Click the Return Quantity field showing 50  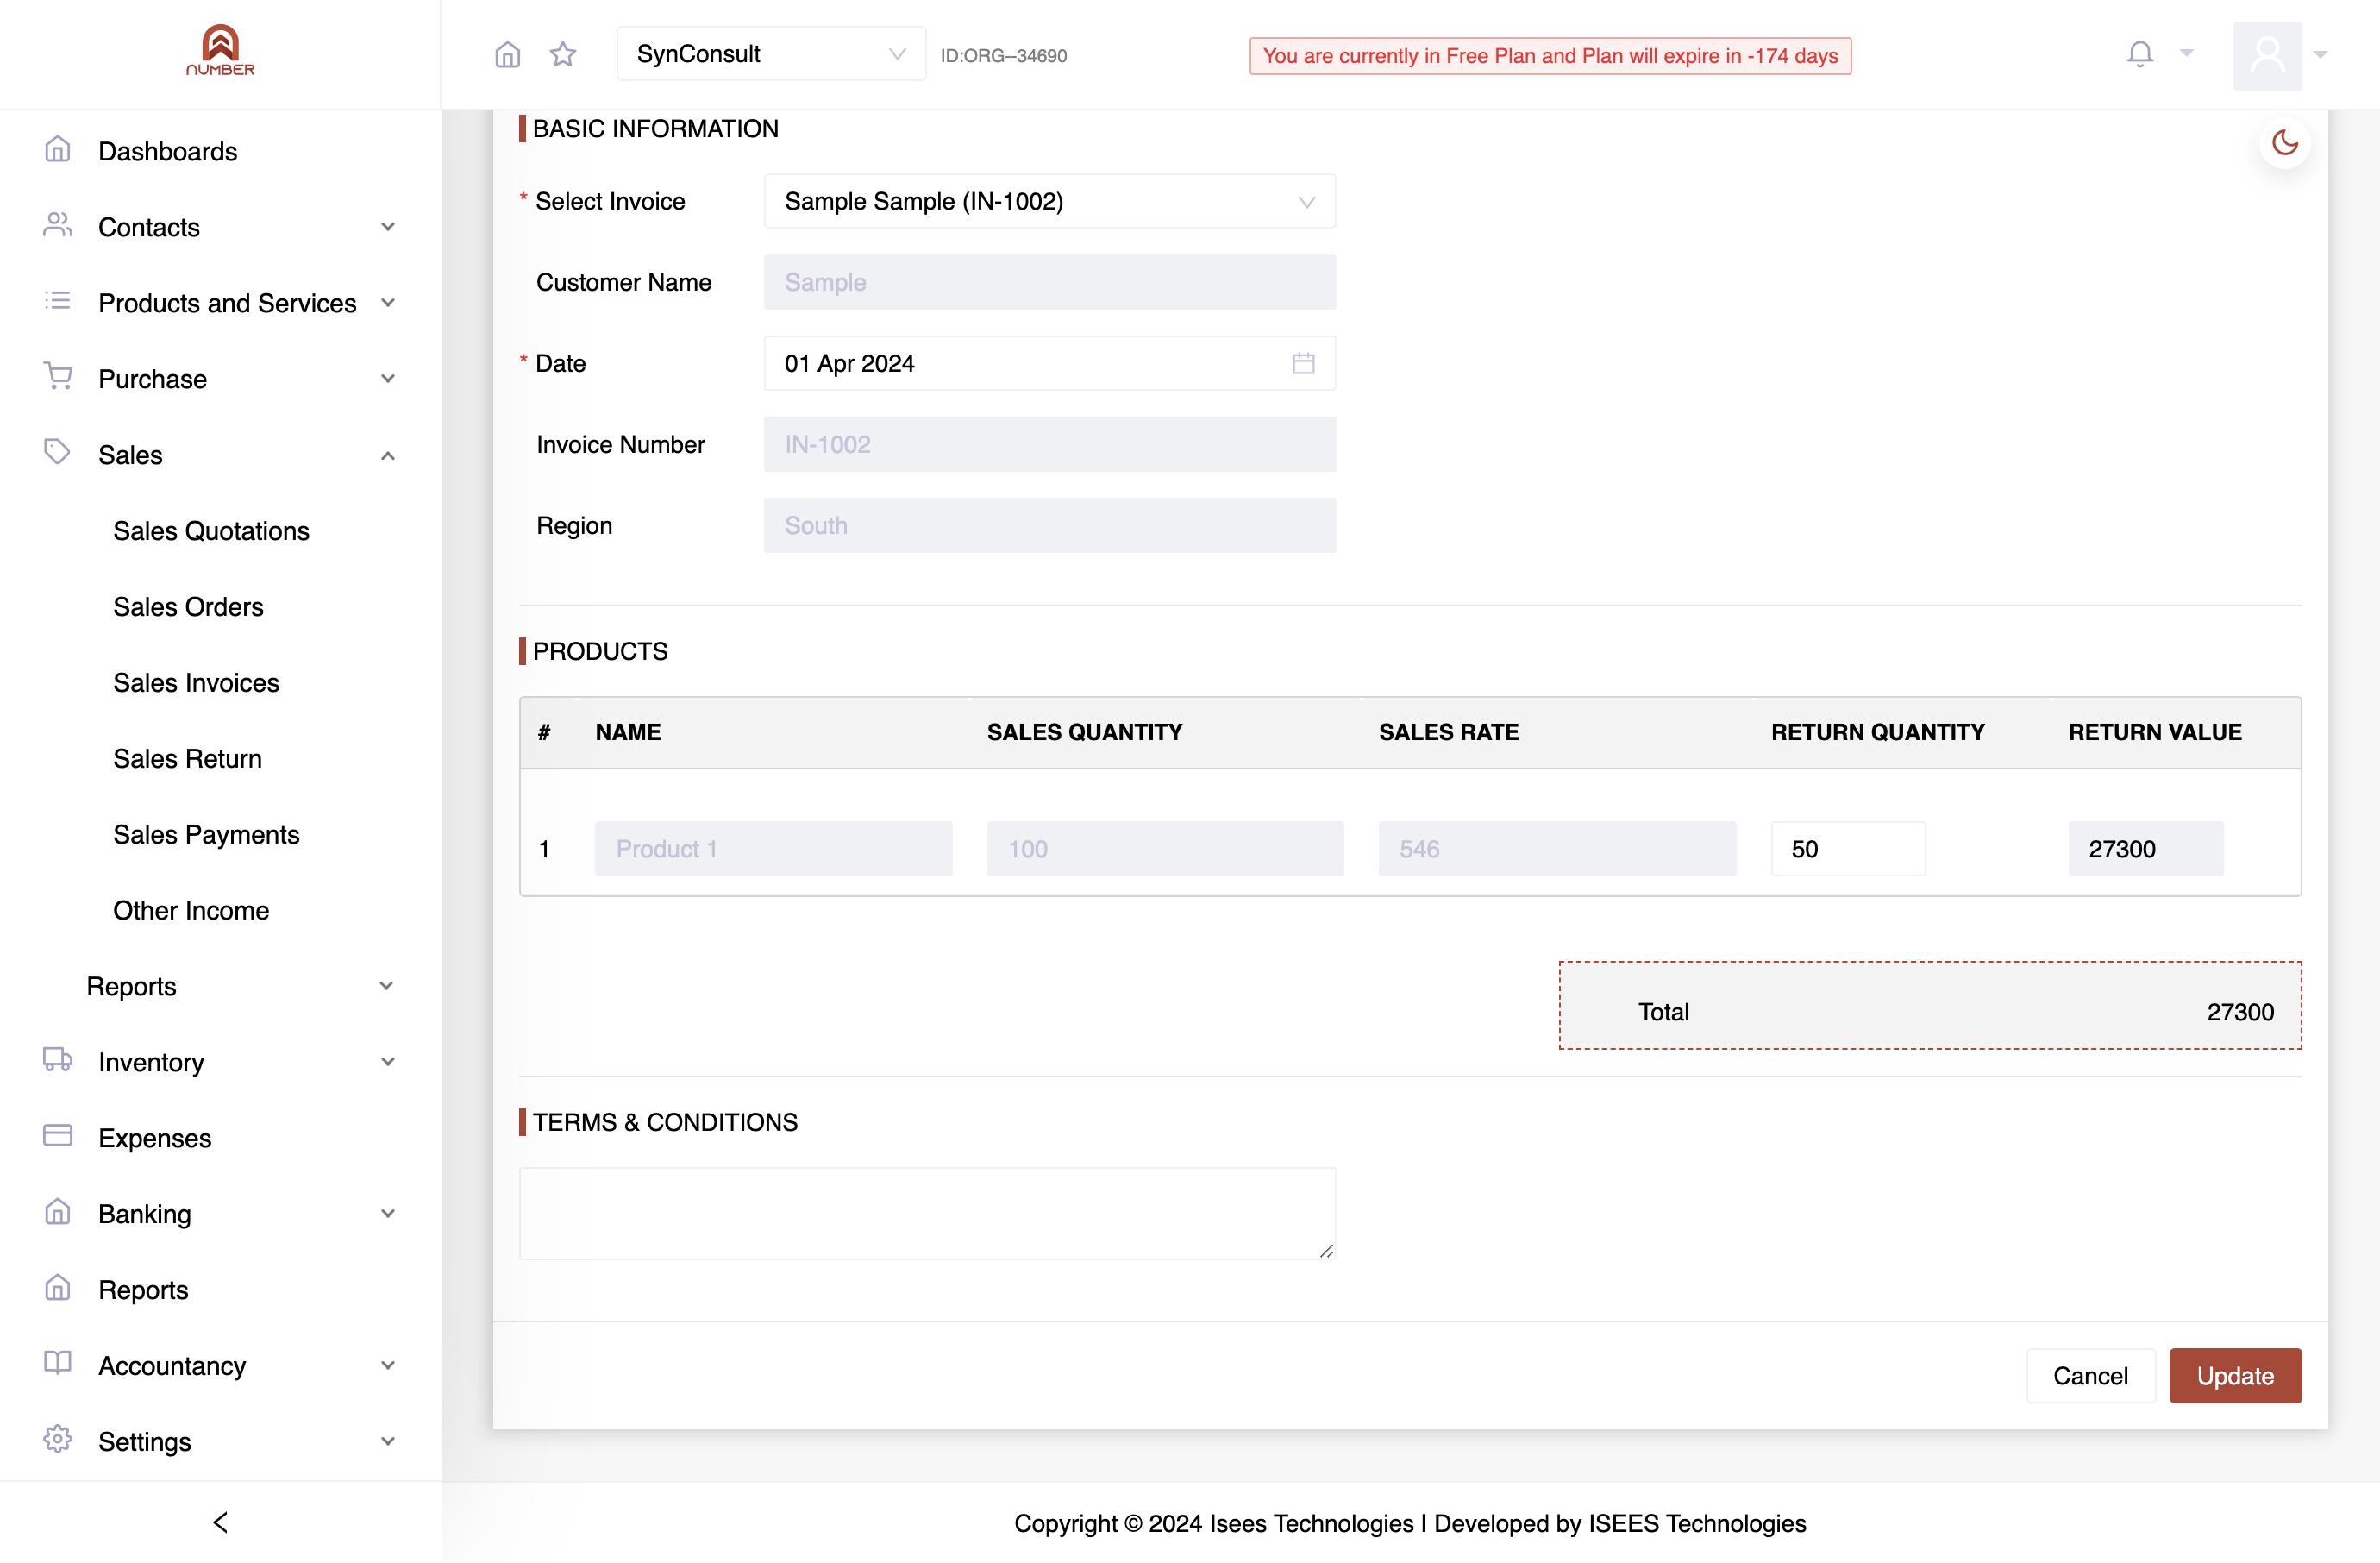click(1847, 849)
